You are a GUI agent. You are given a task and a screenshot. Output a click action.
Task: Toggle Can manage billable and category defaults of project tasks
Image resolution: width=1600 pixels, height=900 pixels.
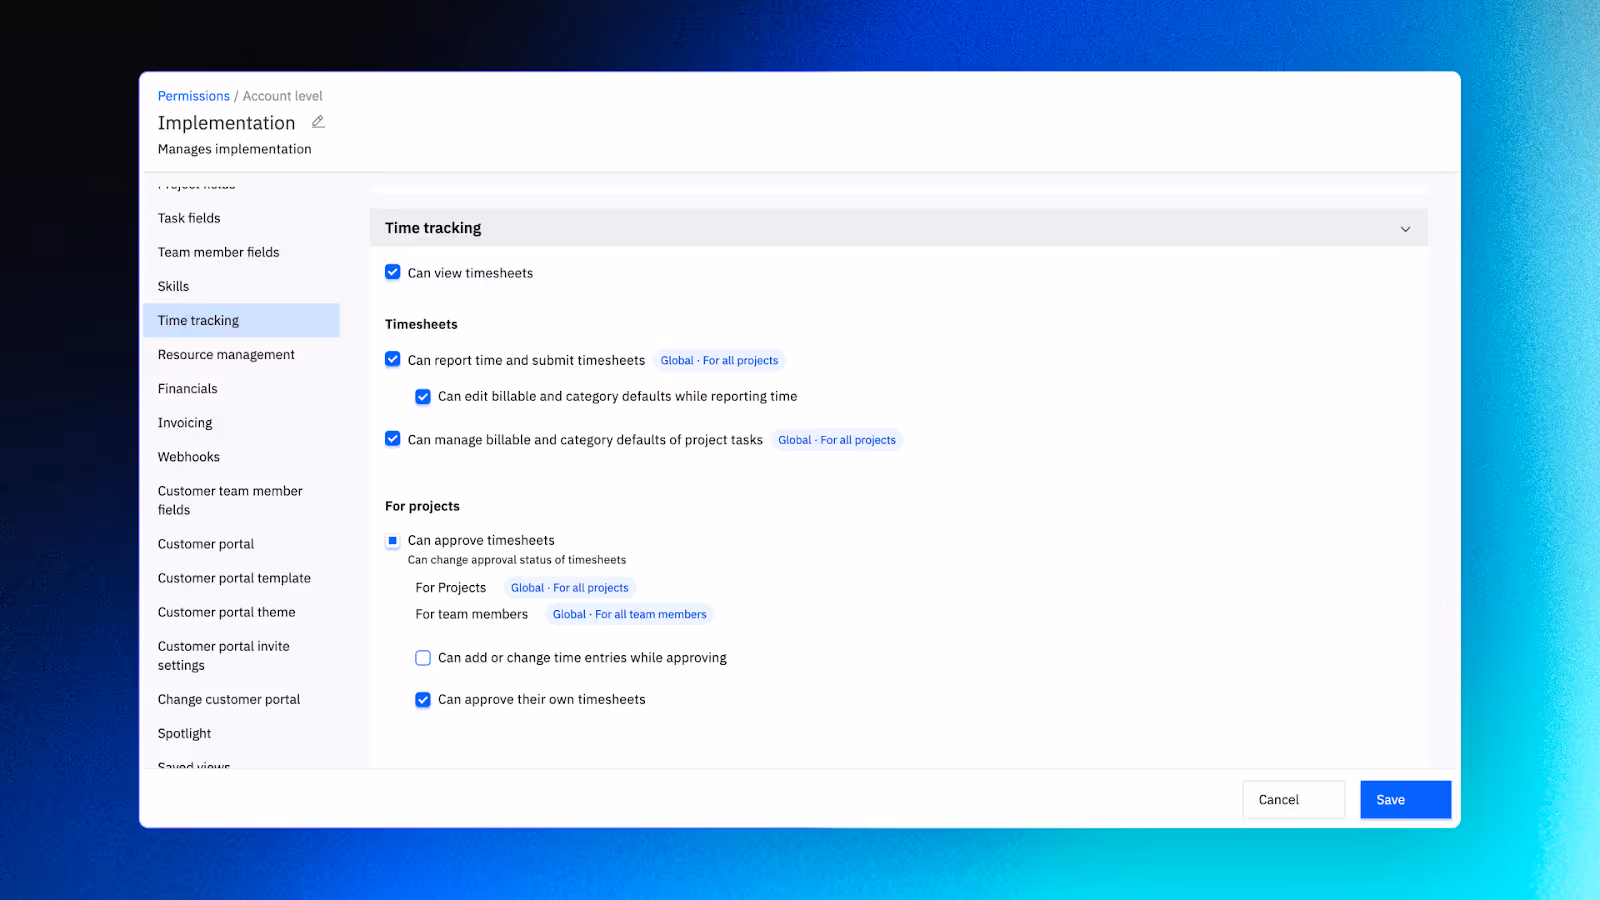393,439
